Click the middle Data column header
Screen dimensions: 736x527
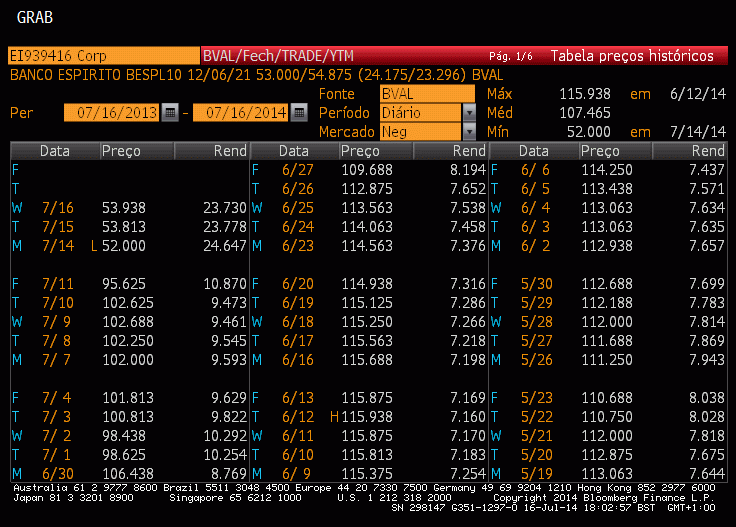pyautogui.click(x=294, y=151)
